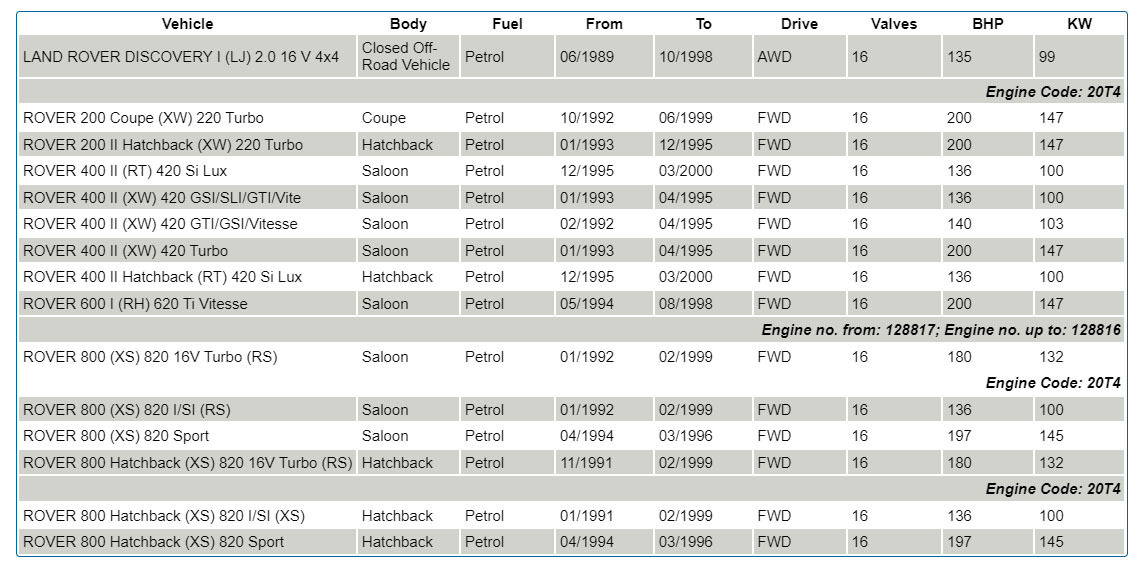Click the From column header
This screenshot has height=575, width=1146.
coord(604,24)
